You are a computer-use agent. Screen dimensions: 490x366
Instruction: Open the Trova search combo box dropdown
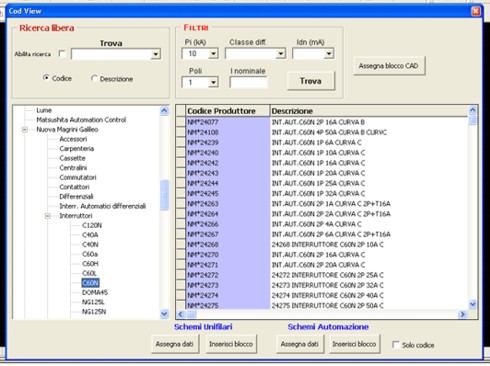click(155, 54)
